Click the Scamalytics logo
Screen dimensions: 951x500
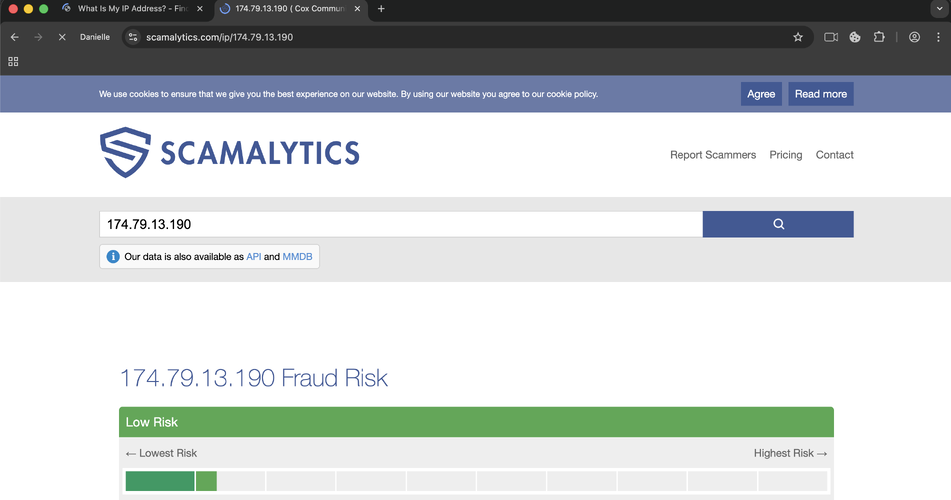230,152
